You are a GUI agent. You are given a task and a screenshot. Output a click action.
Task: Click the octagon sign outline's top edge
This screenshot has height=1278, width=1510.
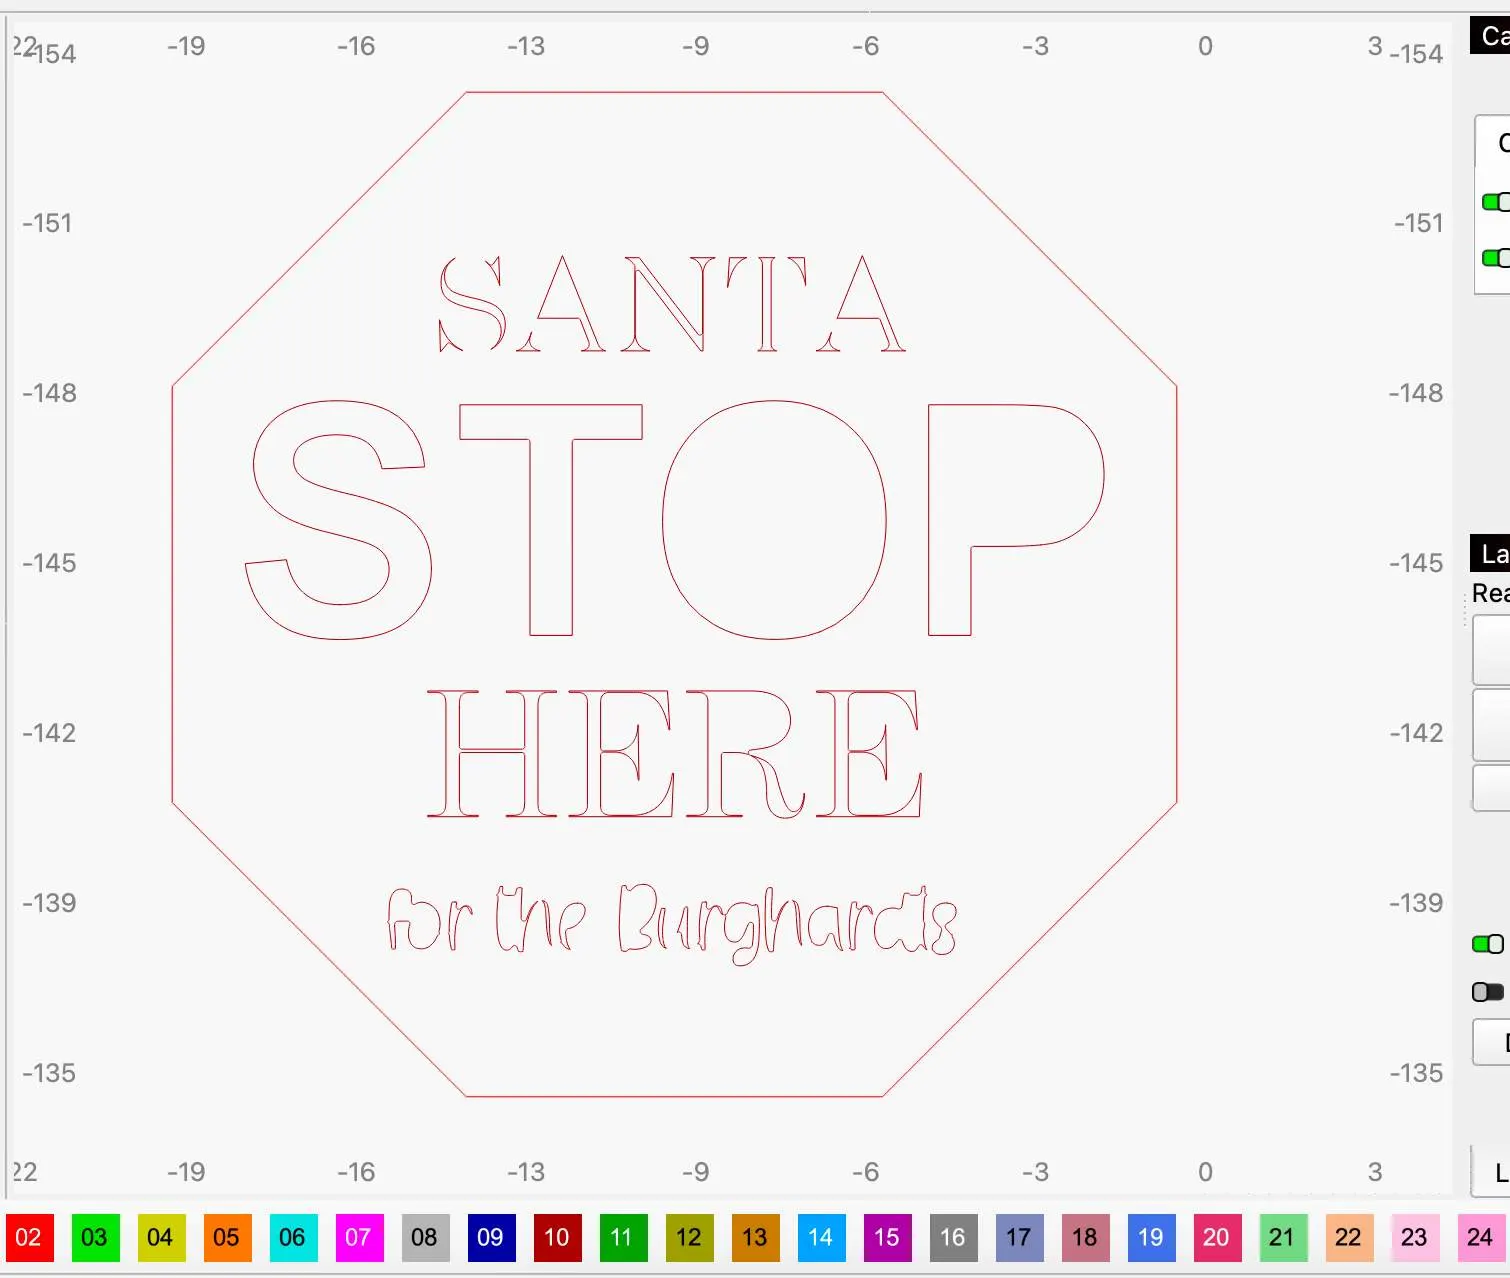[x=674, y=92]
